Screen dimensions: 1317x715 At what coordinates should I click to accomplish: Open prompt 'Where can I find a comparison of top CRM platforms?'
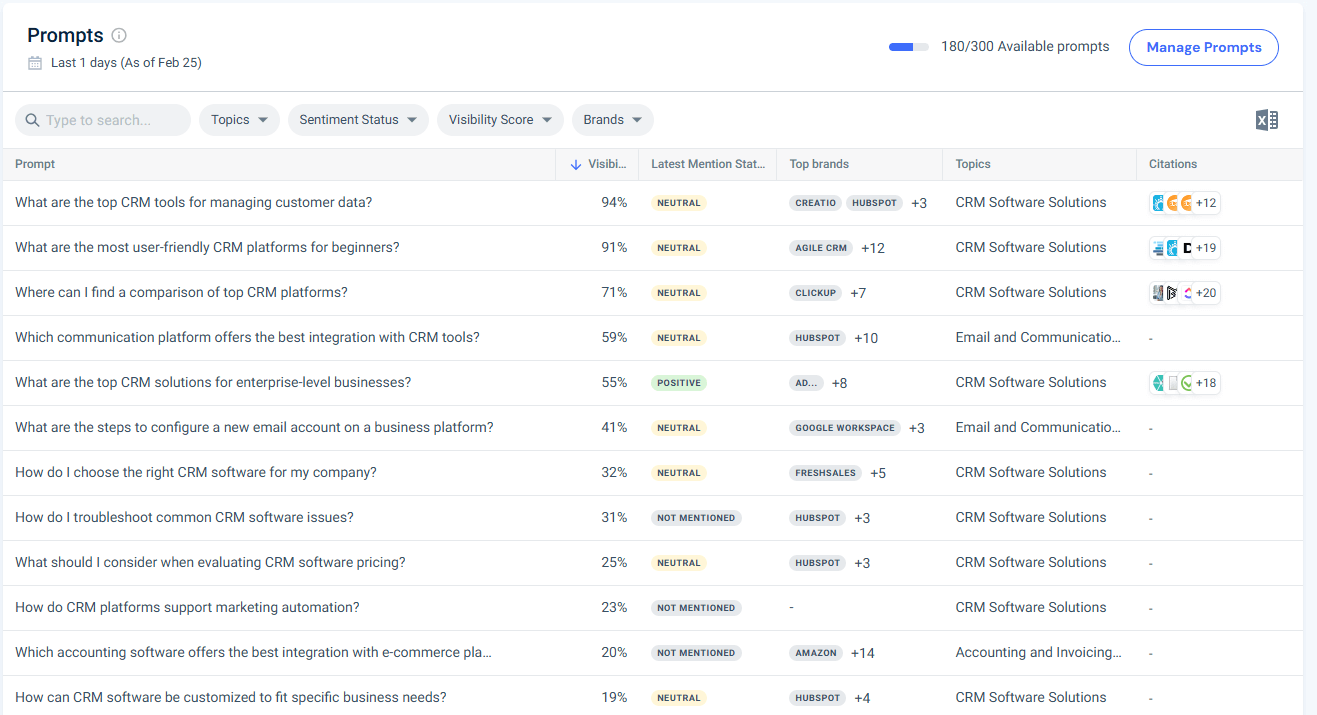(x=181, y=293)
